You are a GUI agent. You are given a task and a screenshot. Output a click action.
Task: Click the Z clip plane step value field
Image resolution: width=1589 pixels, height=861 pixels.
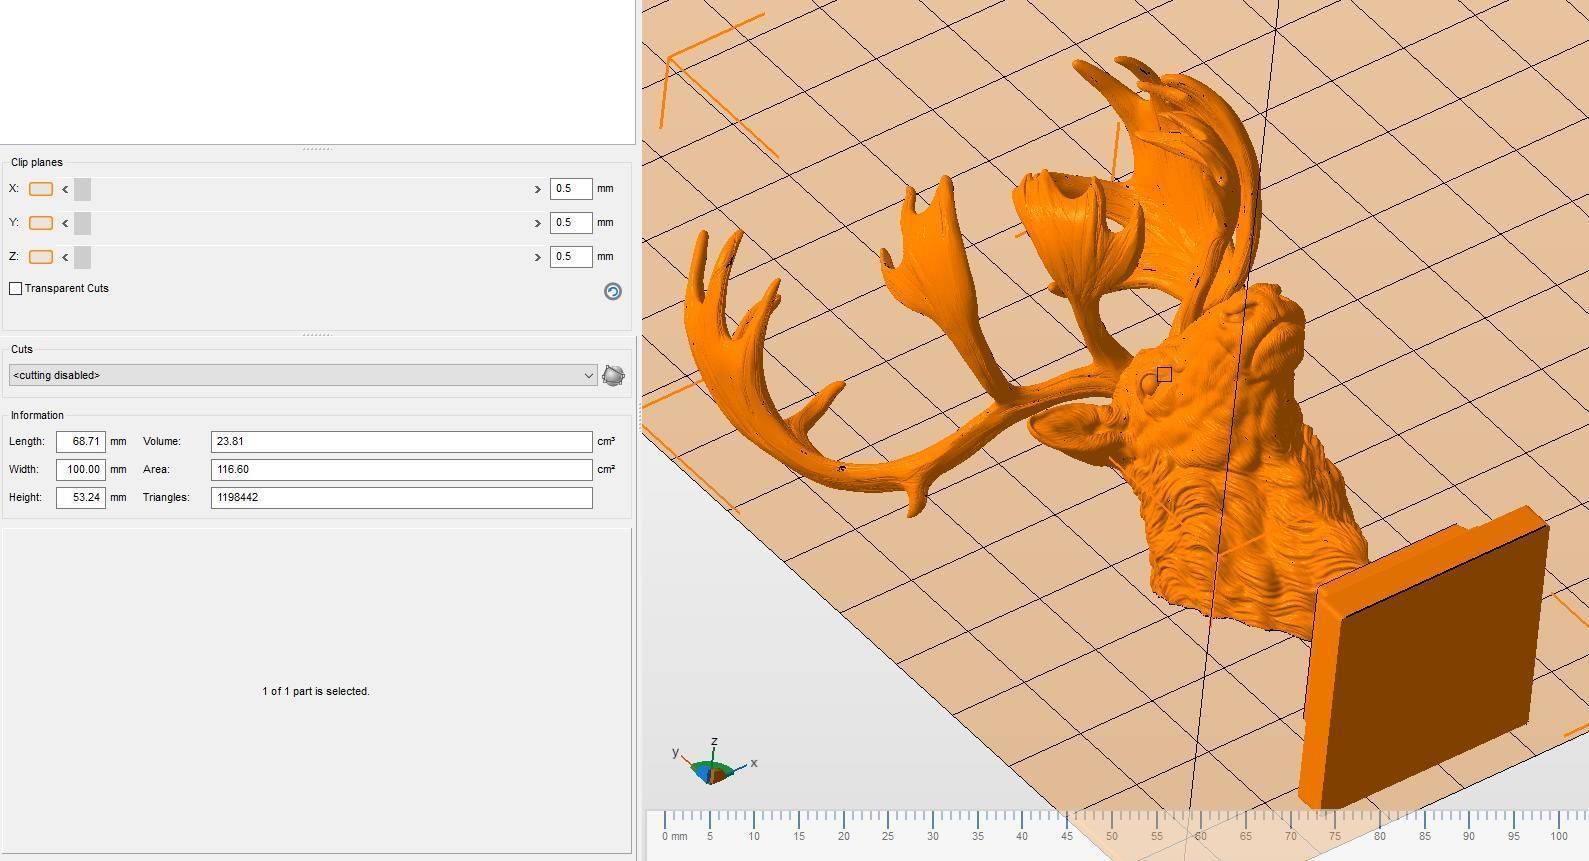point(571,257)
